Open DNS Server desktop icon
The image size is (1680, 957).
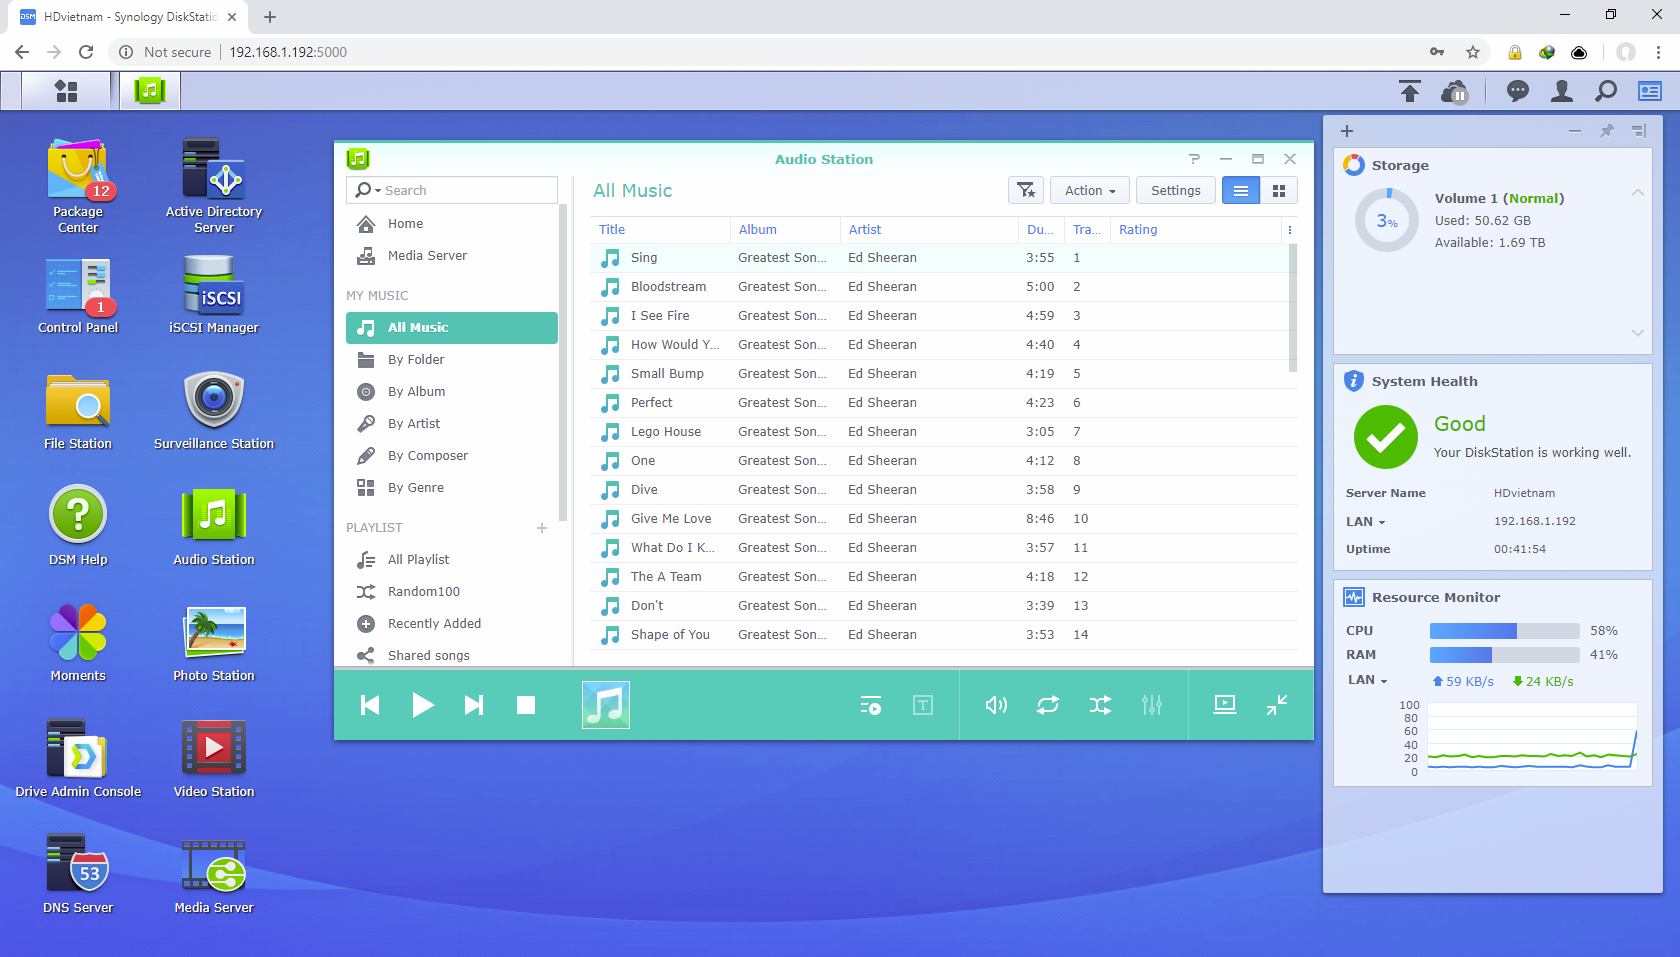(x=78, y=875)
